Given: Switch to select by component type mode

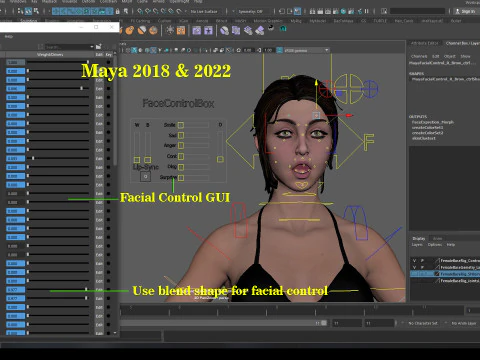Looking at the screenshot, I should pos(36,11).
